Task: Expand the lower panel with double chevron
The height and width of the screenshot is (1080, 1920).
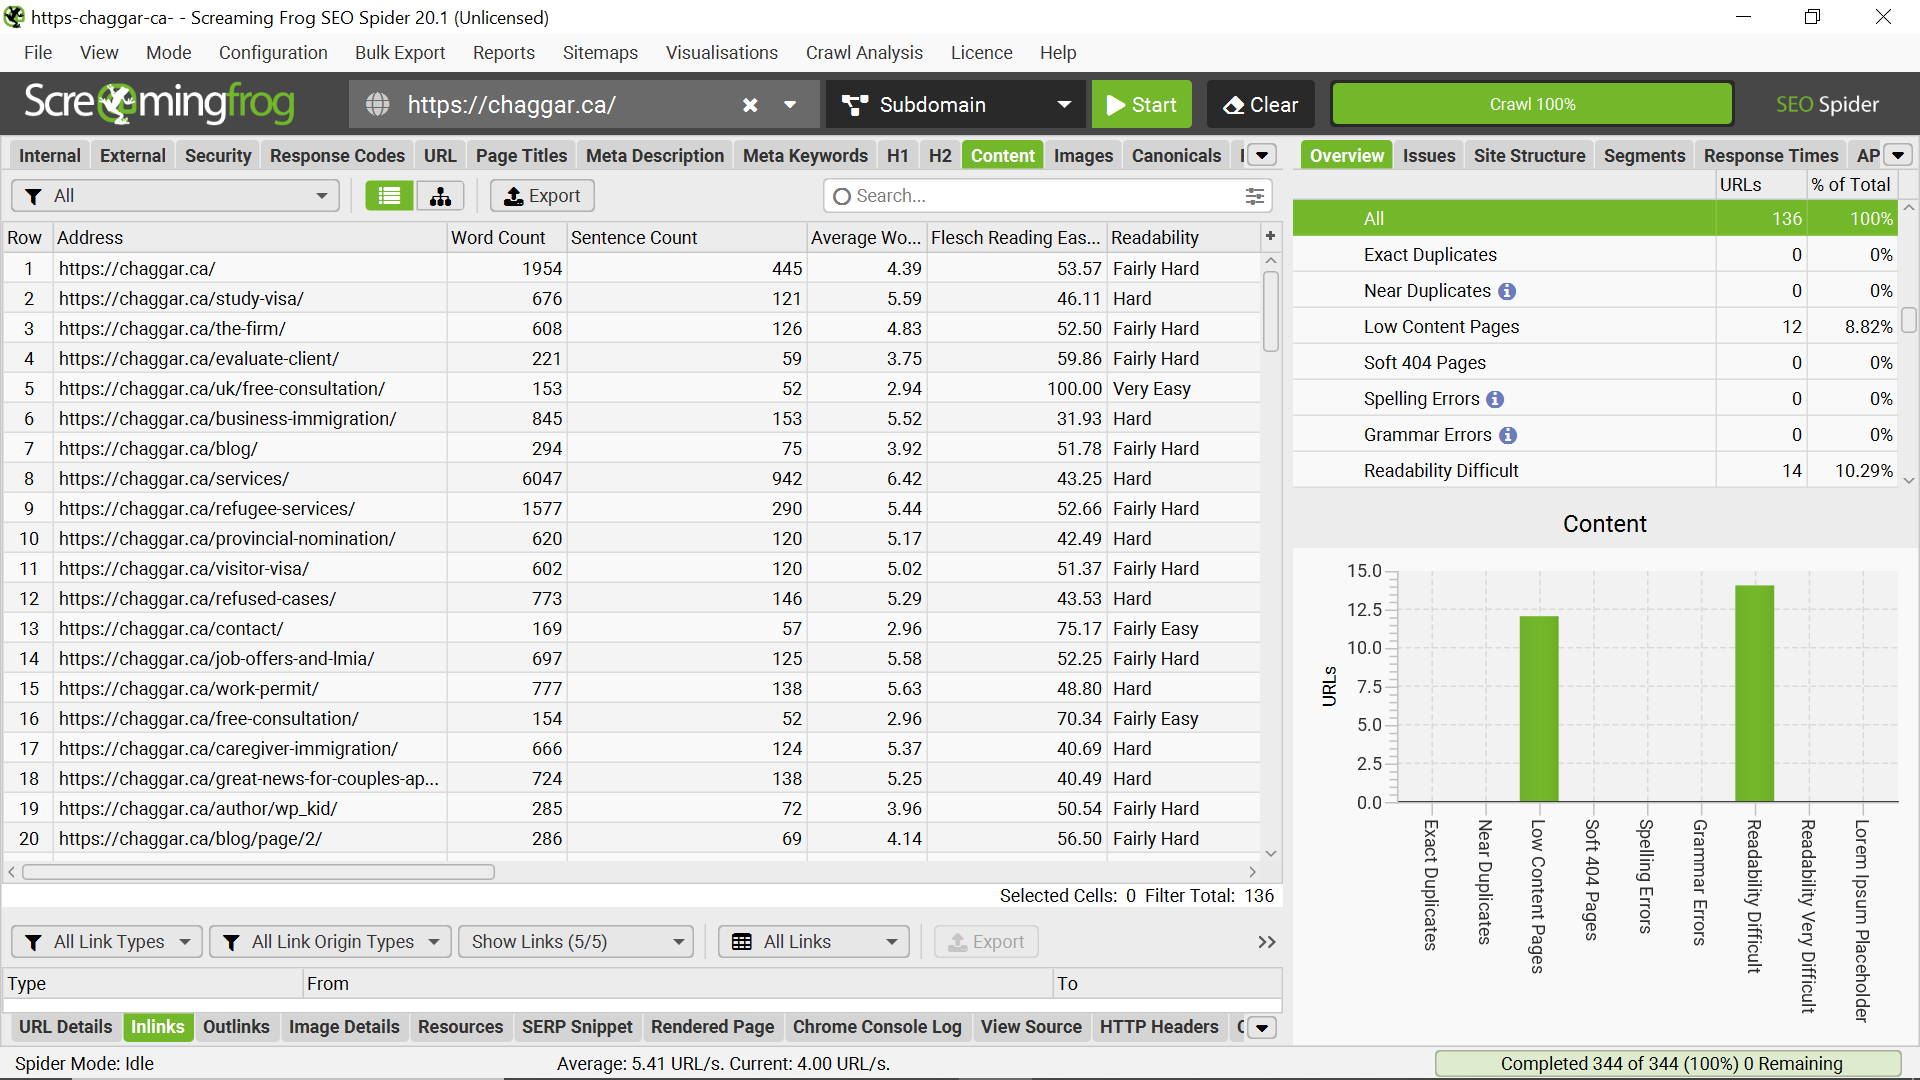Action: 1267,942
